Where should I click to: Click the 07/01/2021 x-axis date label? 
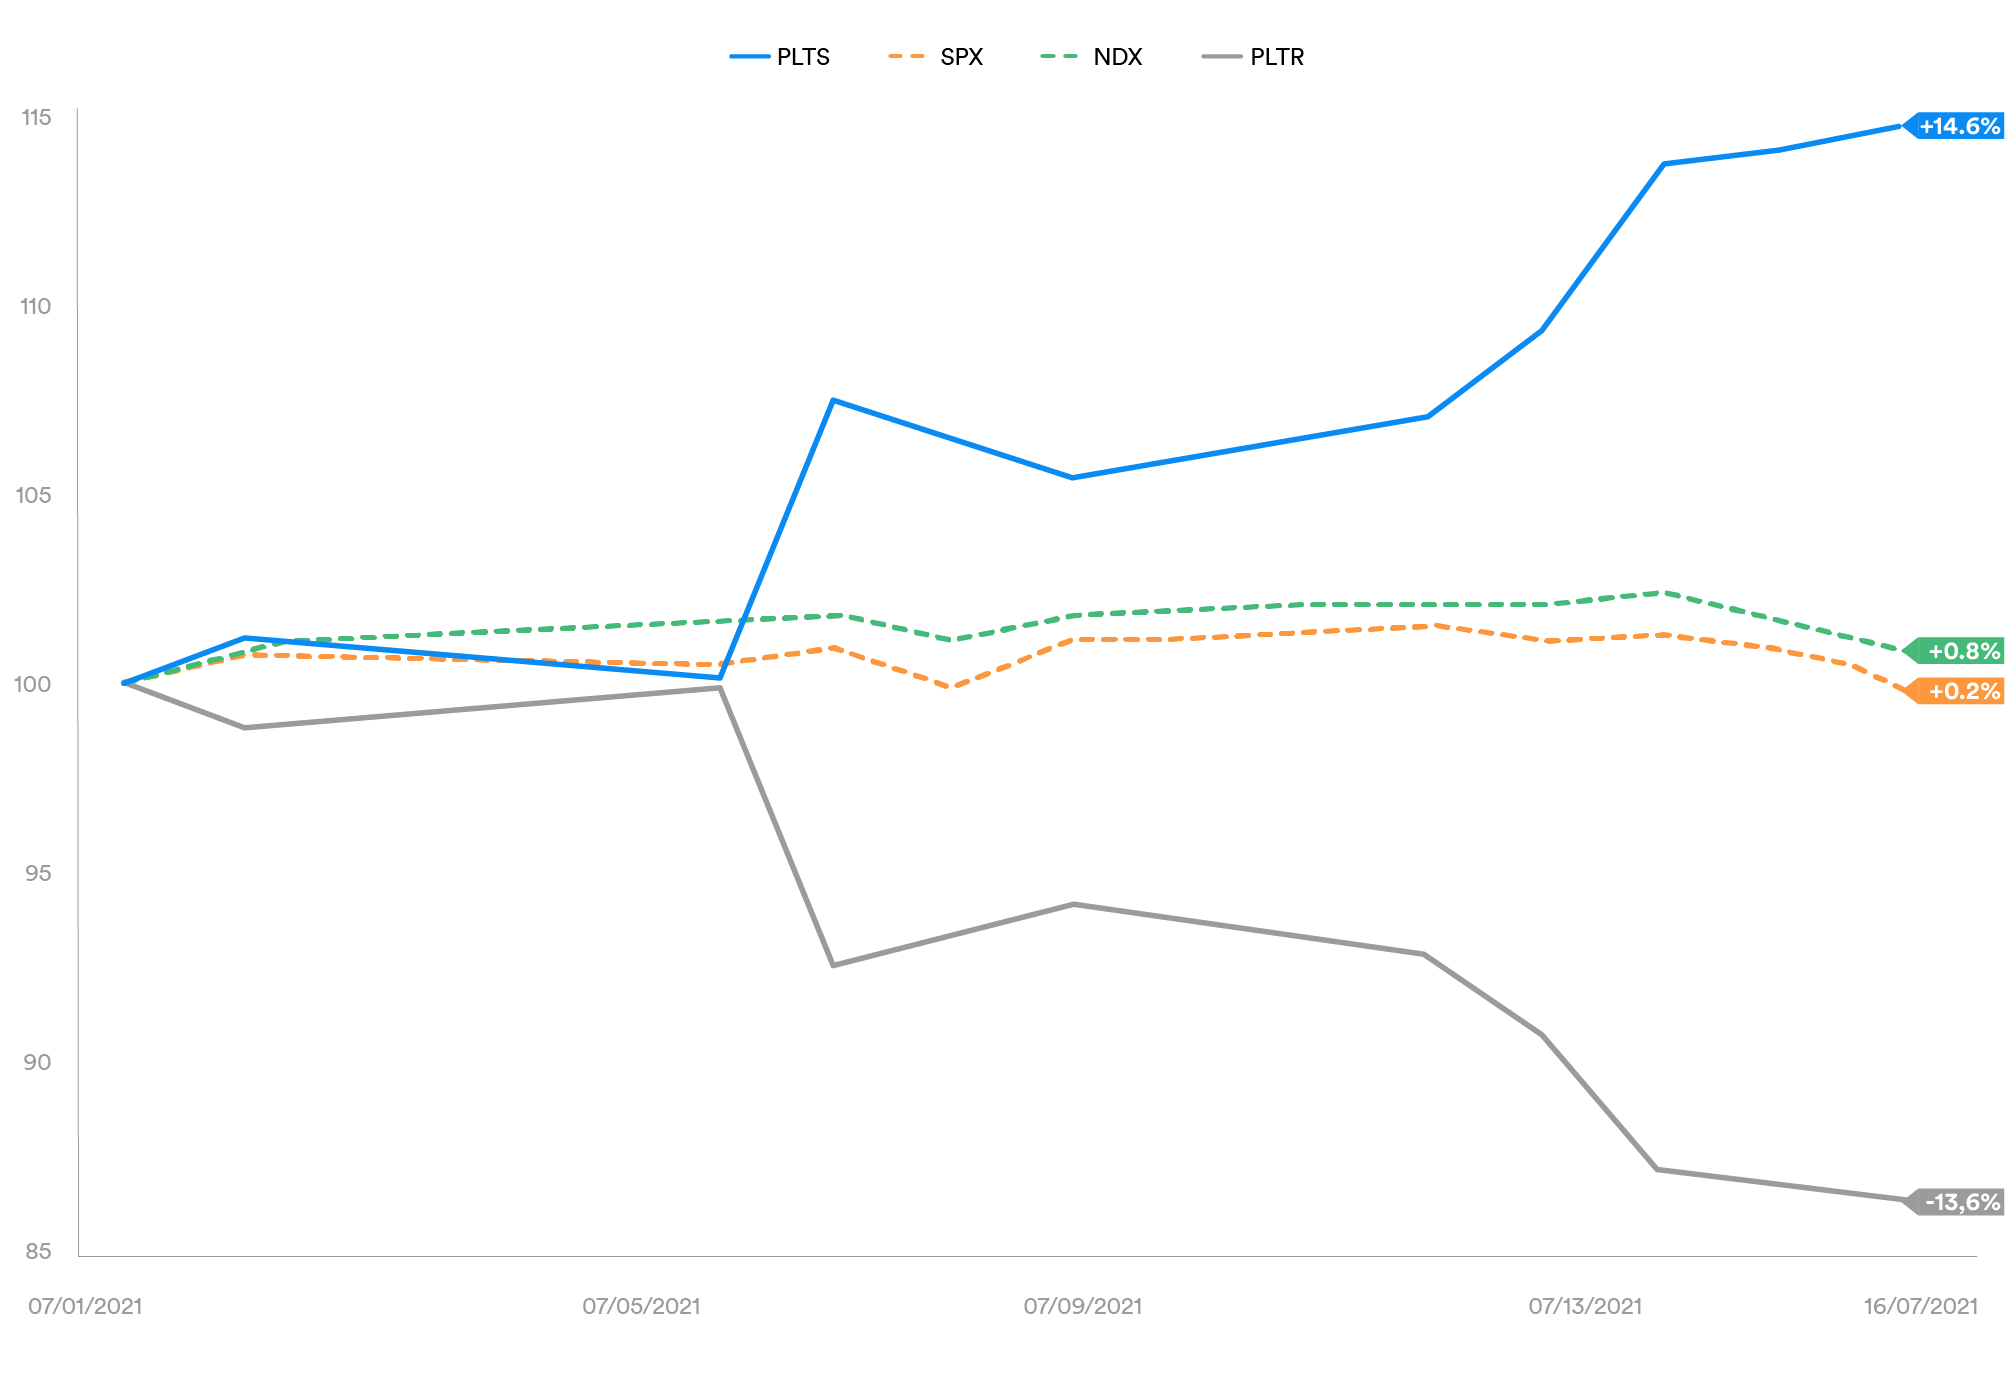coord(85,1306)
